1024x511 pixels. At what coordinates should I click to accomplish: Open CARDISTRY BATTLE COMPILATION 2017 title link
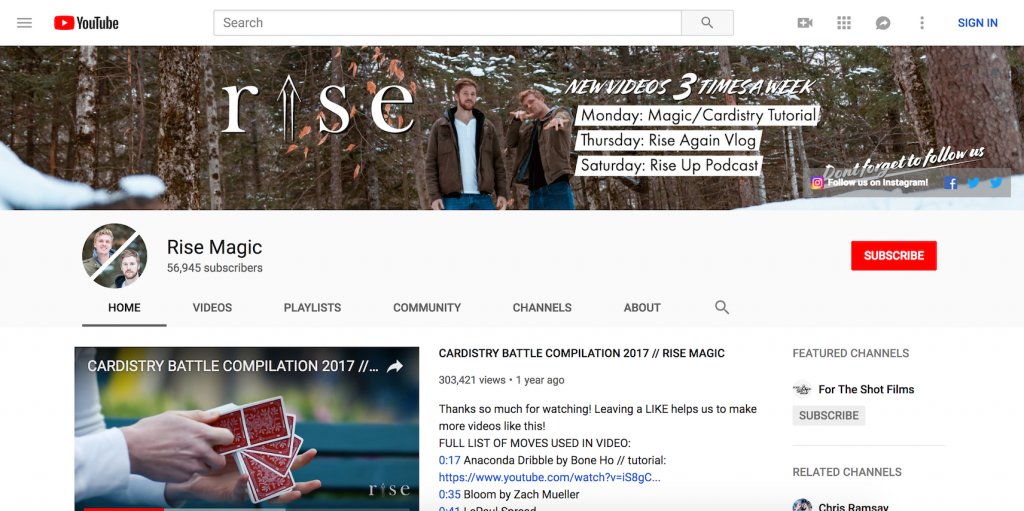click(x=581, y=354)
